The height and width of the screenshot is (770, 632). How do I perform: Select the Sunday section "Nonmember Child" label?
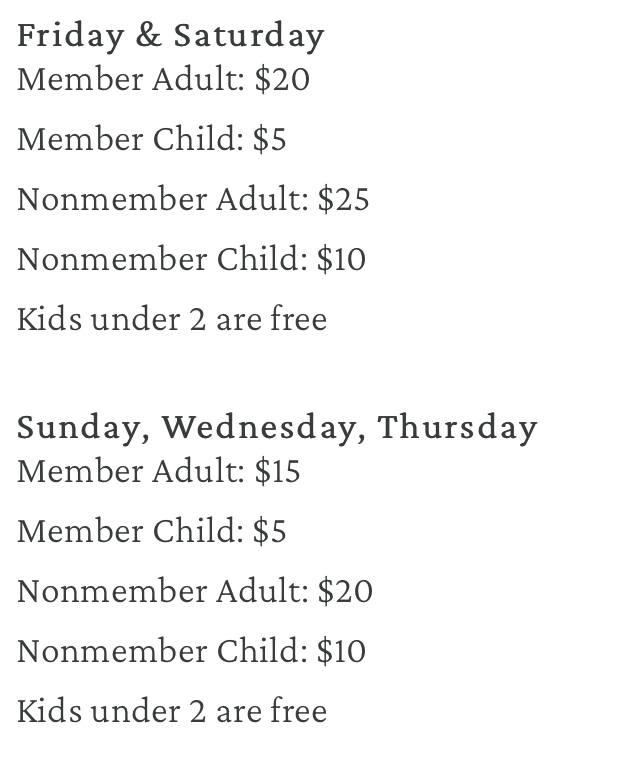click(162, 651)
